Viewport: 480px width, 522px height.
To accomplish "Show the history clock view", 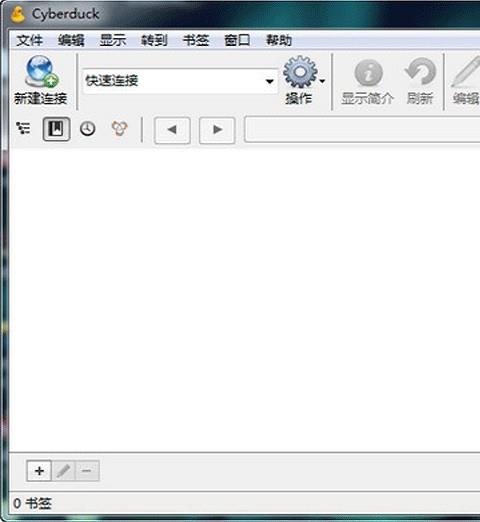I will coord(88,129).
